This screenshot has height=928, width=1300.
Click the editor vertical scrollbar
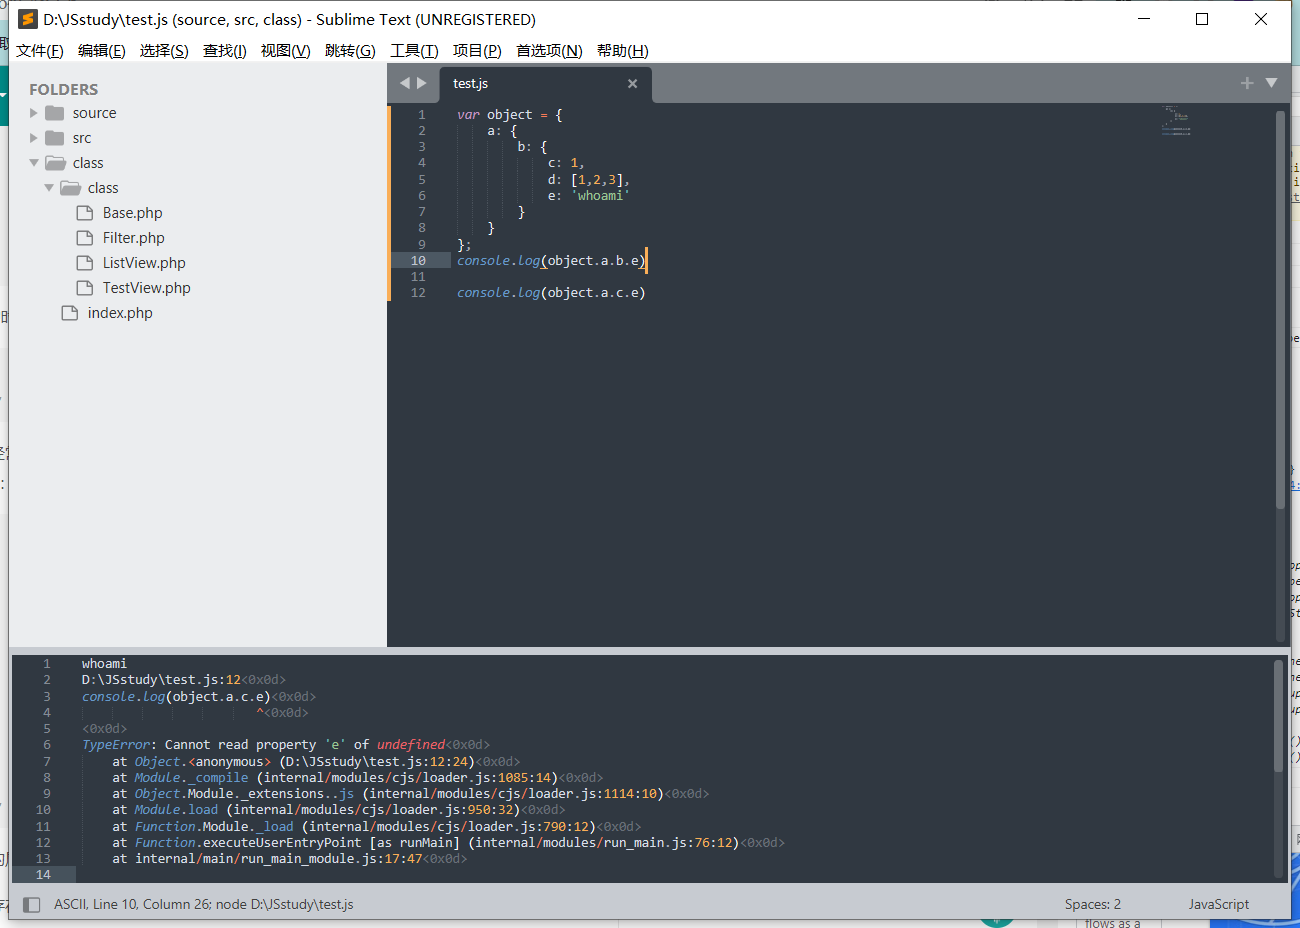(1280, 310)
